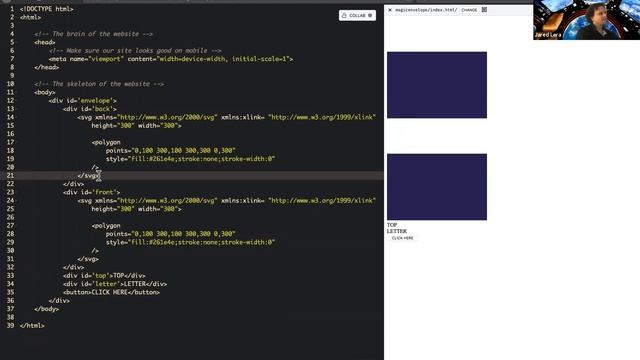
Task: Open the Jared Lera webcam thumbnail
Action: point(587,20)
